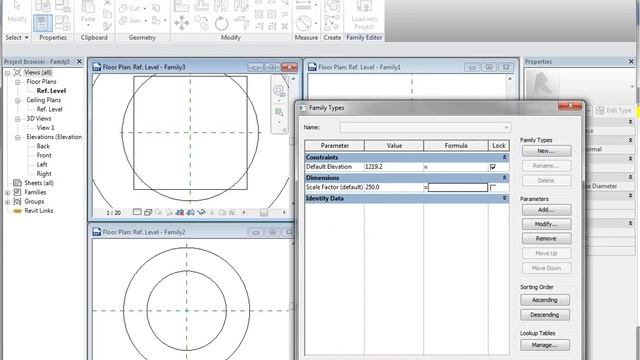640x360 pixels.
Task: Collapse the Constraints parameter group
Action: click(x=504, y=157)
